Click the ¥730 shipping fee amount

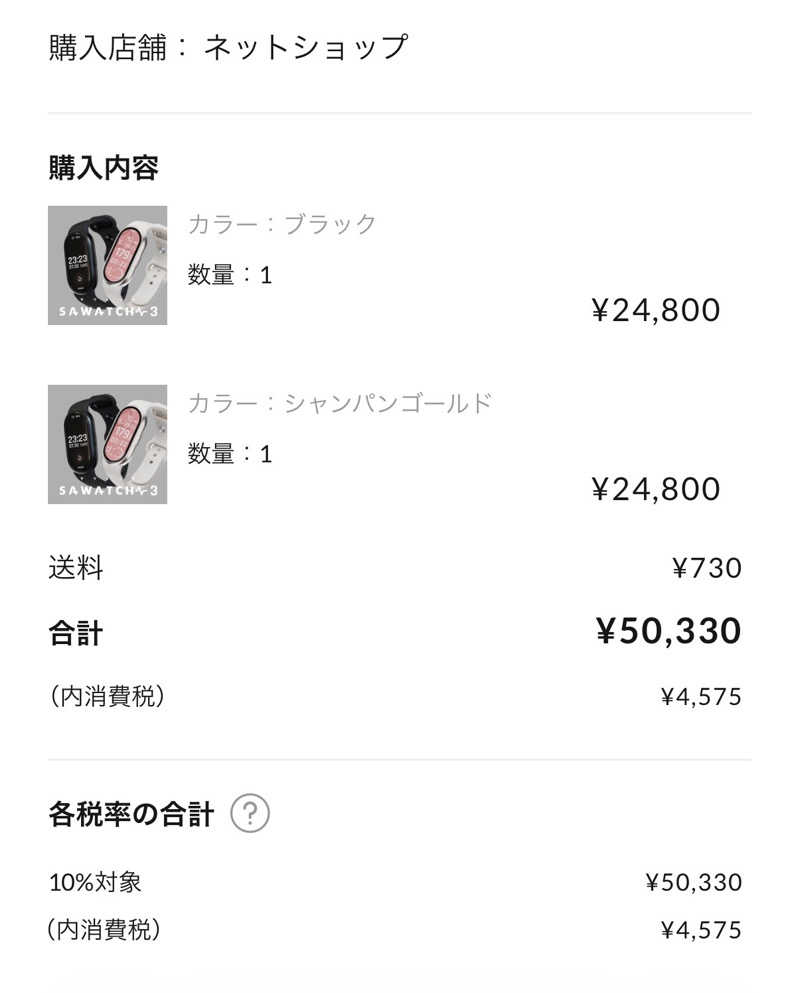tap(706, 569)
